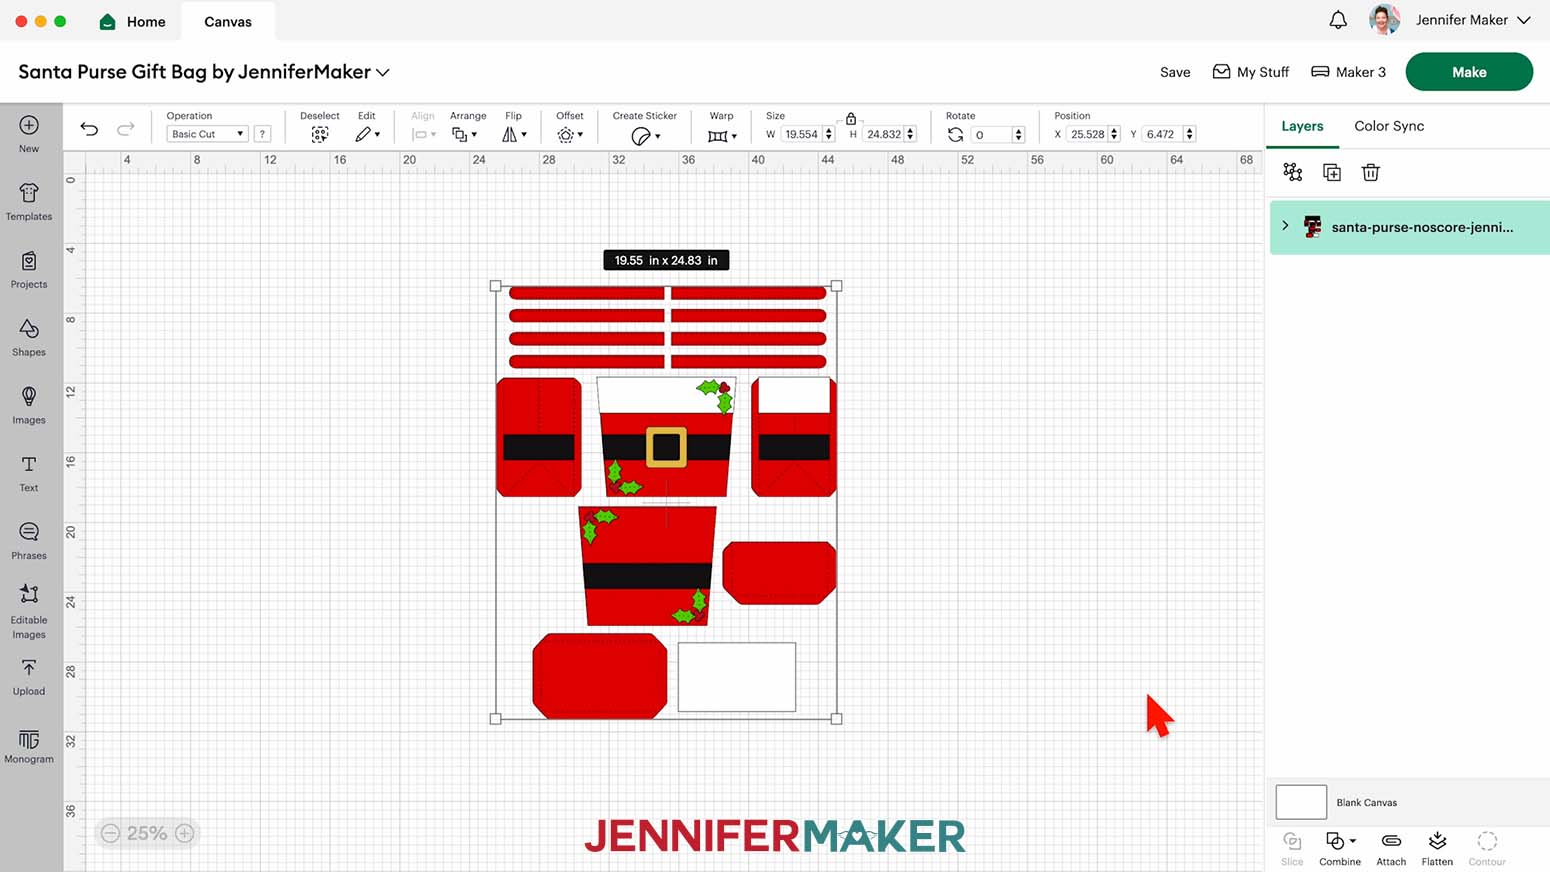This screenshot has height=872, width=1550.
Task: Open the Offset dropdown
Action: coord(570,134)
